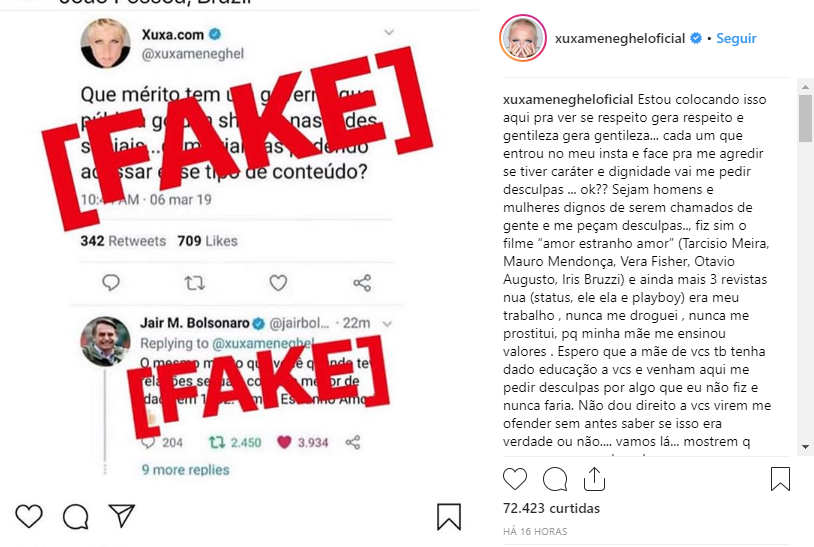
Task: Expand chevron menu on Xuxa.com tweet
Action: click(x=389, y=33)
